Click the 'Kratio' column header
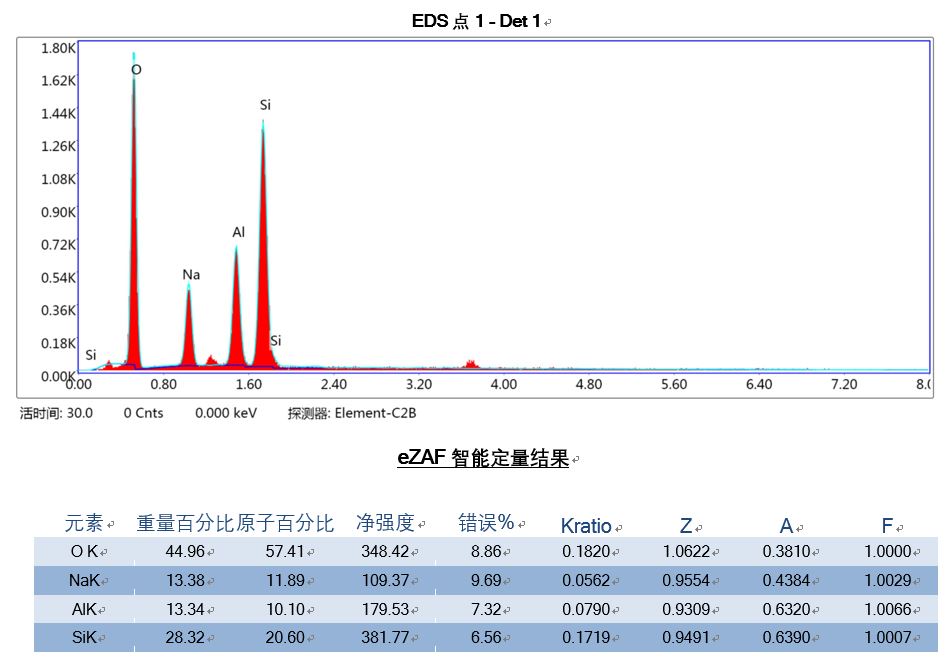The width and height of the screenshot is (951, 671). tap(586, 525)
